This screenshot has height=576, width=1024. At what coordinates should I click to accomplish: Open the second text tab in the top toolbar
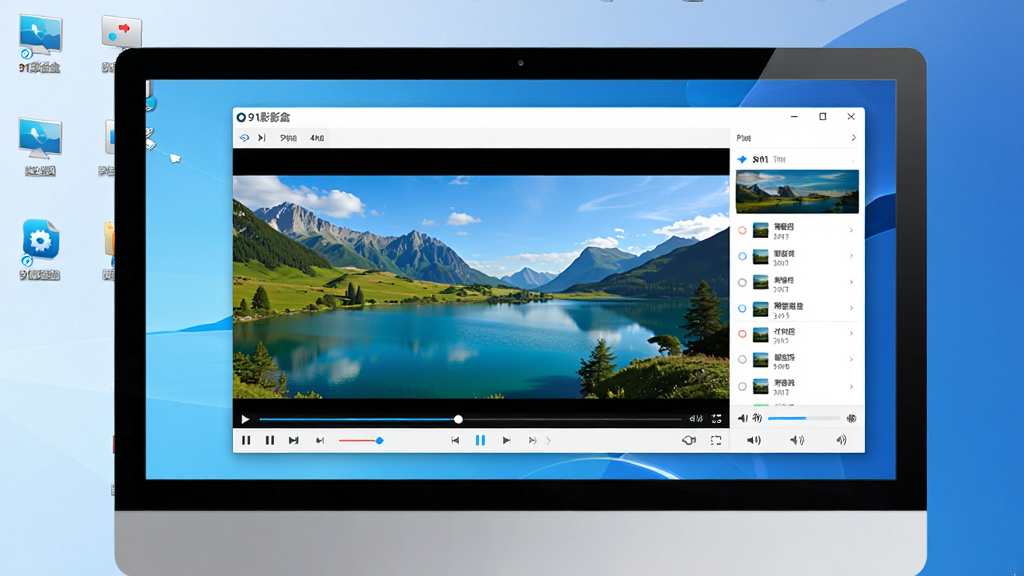tap(317, 138)
